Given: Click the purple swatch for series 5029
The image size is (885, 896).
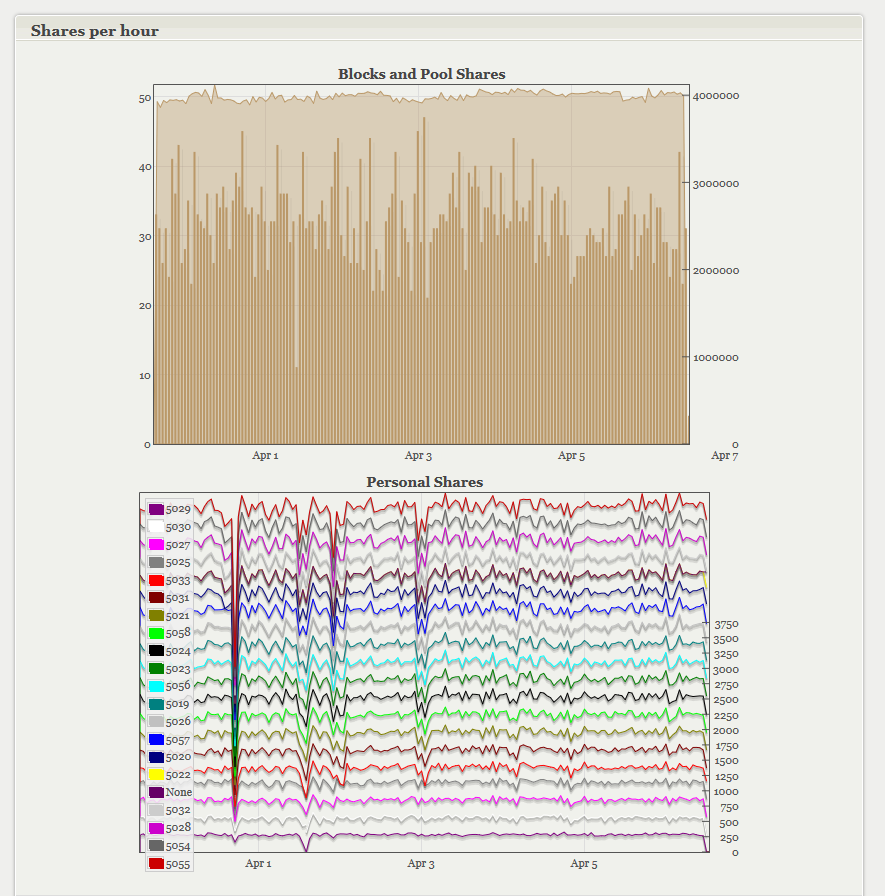Looking at the screenshot, I should [x=156, y=509].
